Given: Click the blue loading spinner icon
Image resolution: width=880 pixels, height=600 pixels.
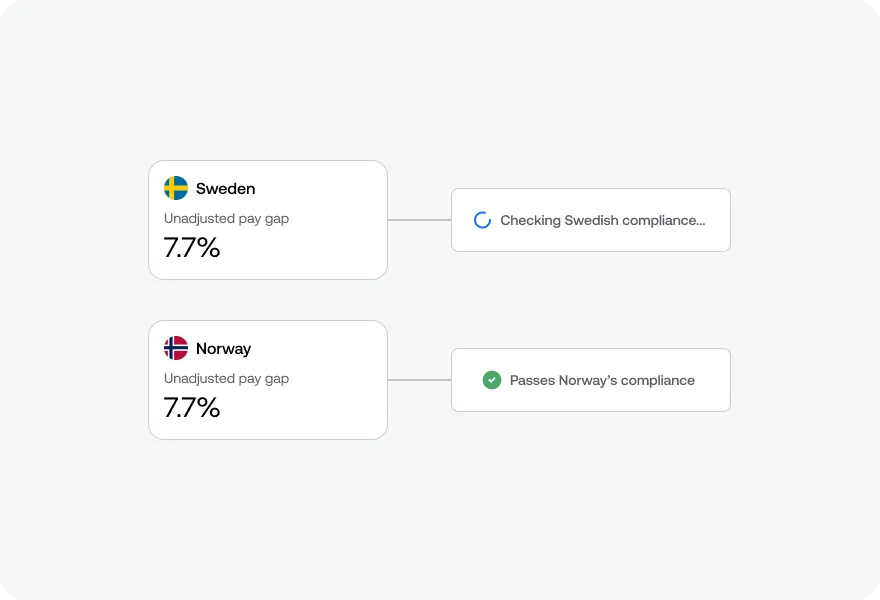Looking at the screenshot, I should pyautogui.click(x=482, y=220).
